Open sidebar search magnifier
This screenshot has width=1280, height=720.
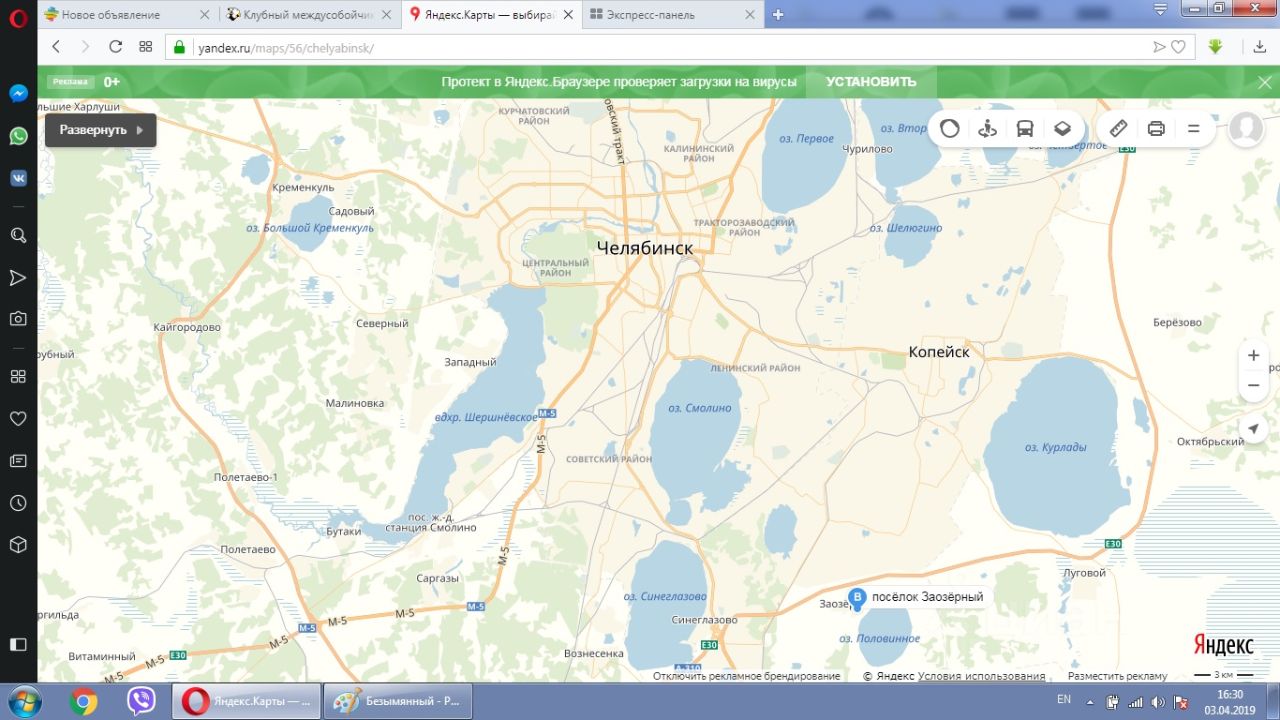coord(18,235)
